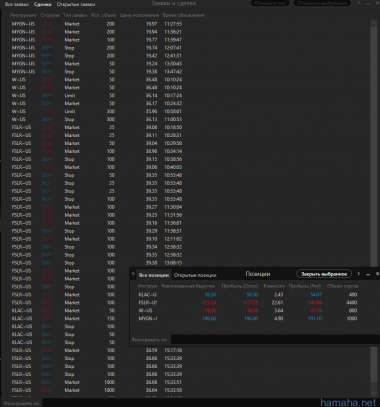Select the KLAC position row
The height and width of the screenshot is (407, 380).
[x=248, y=295]
